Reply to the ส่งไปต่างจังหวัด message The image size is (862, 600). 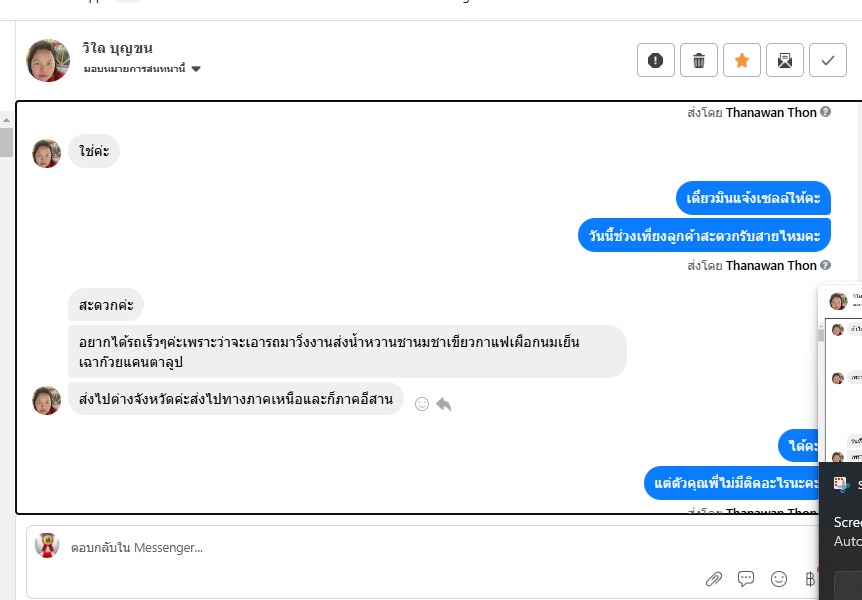pyautogui.click(x=444, y=403)
